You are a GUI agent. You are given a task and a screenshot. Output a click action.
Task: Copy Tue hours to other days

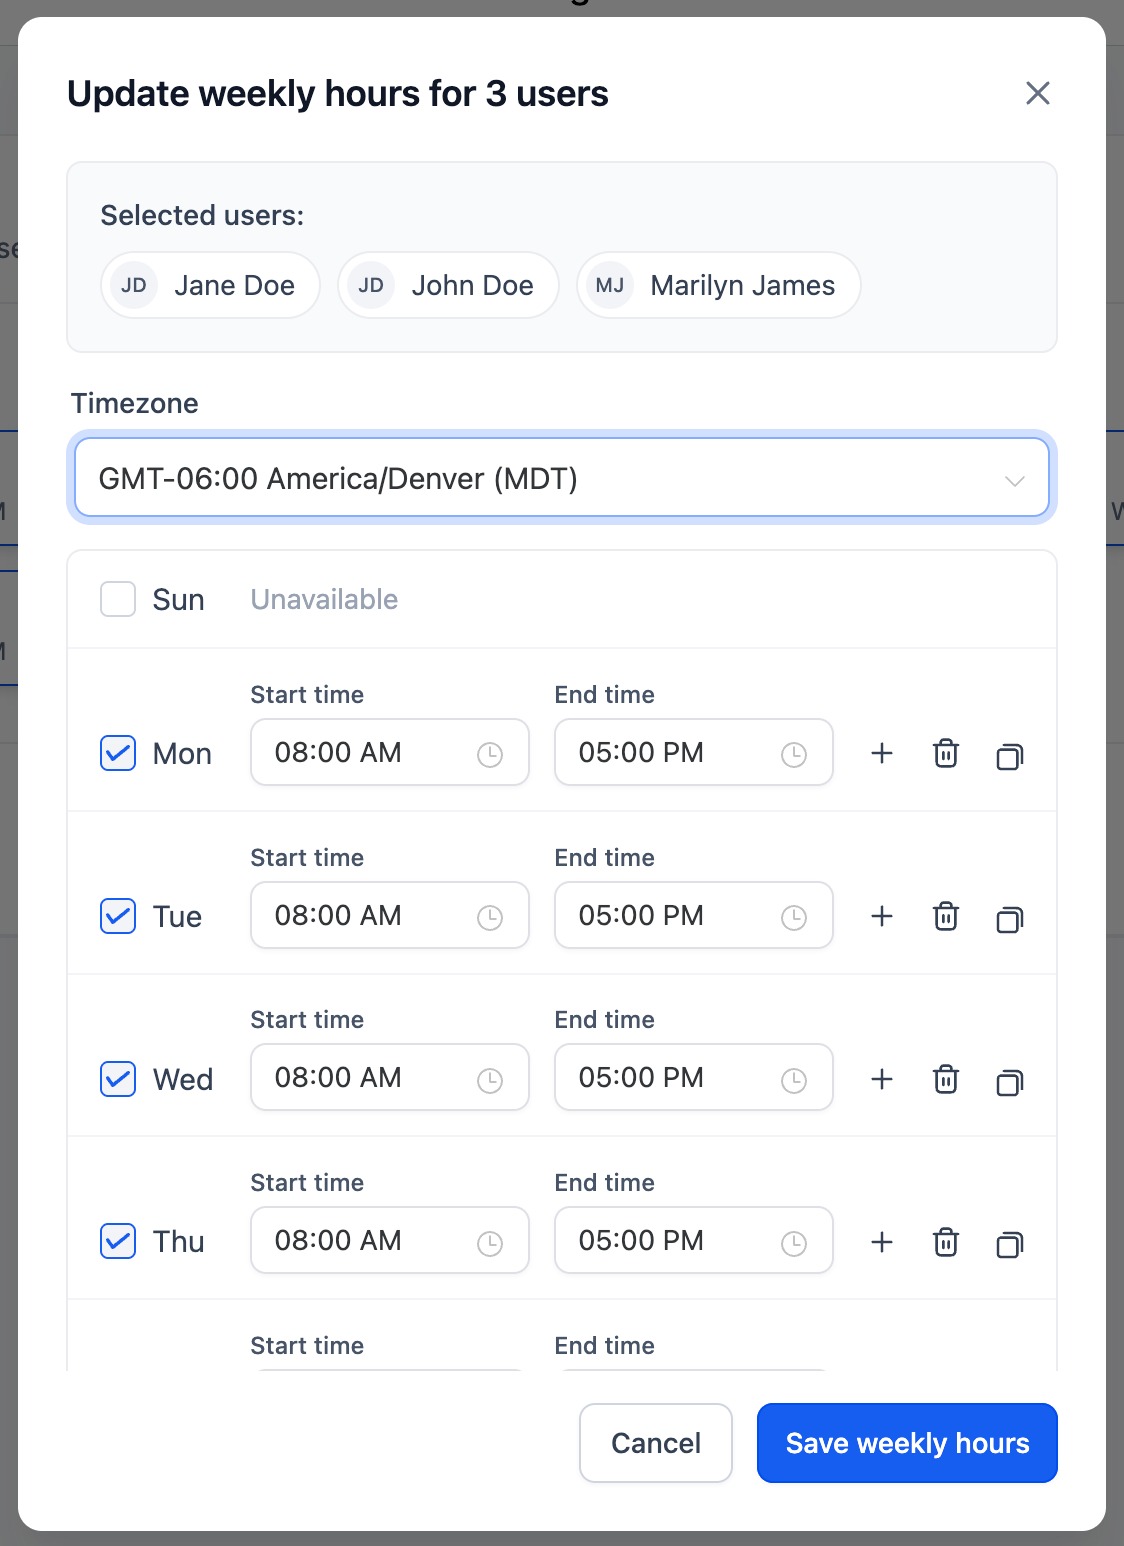point(1010,918)
